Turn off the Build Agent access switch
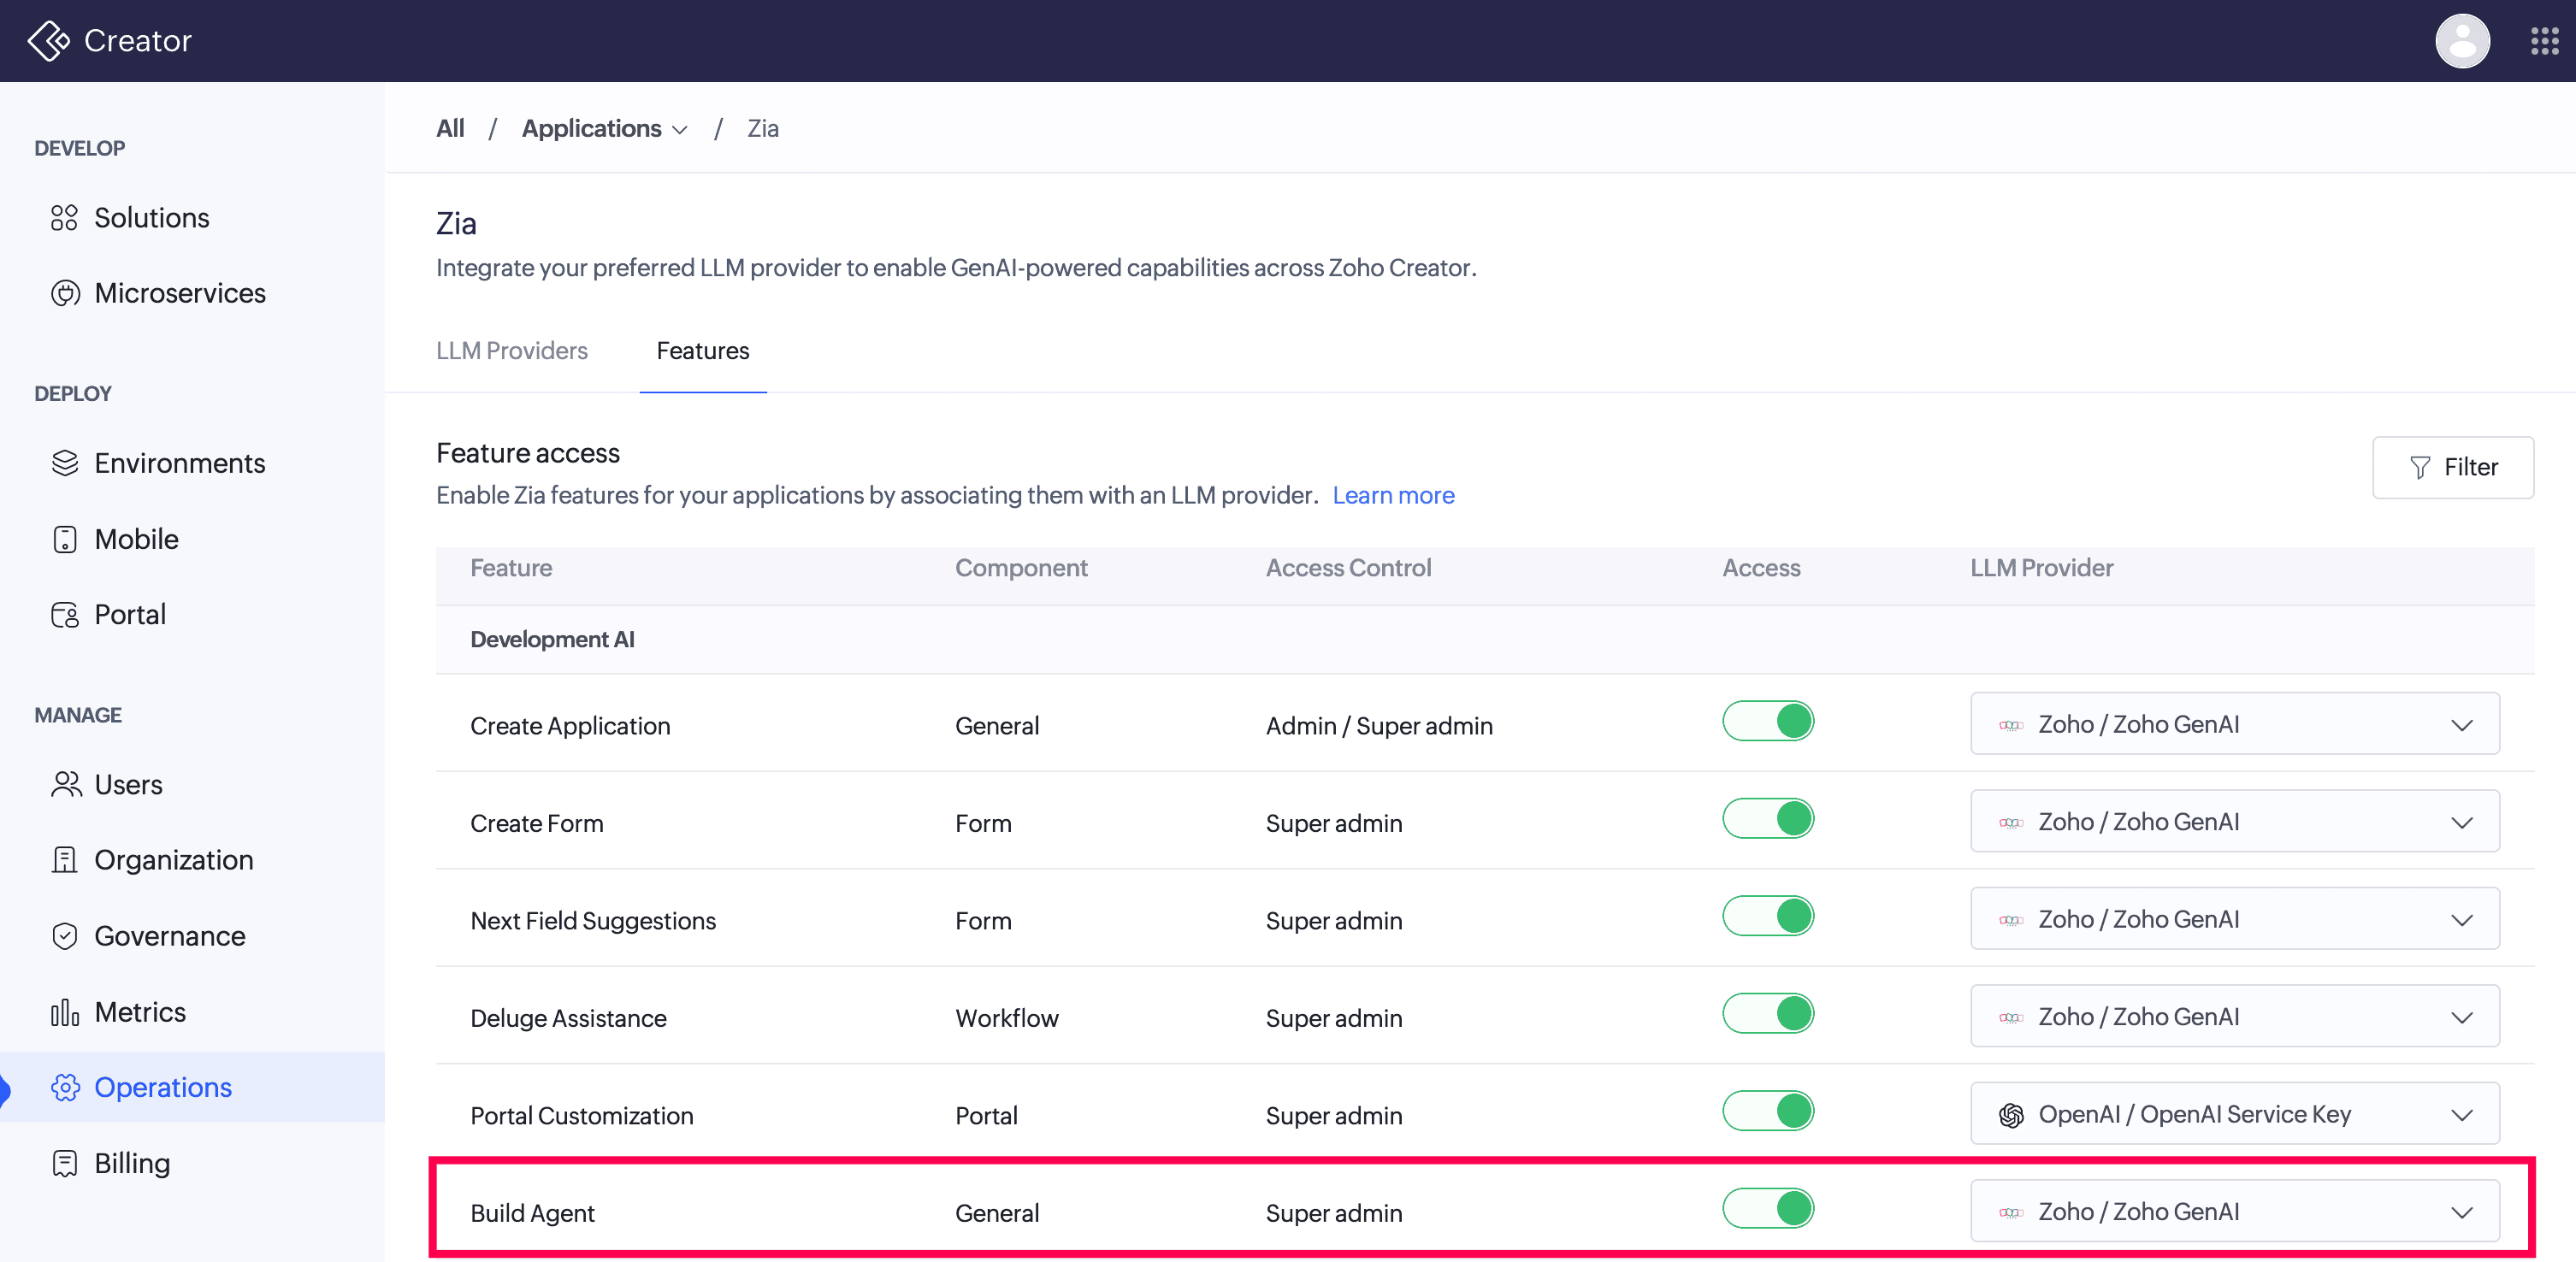 [x=1767, y=1208]
